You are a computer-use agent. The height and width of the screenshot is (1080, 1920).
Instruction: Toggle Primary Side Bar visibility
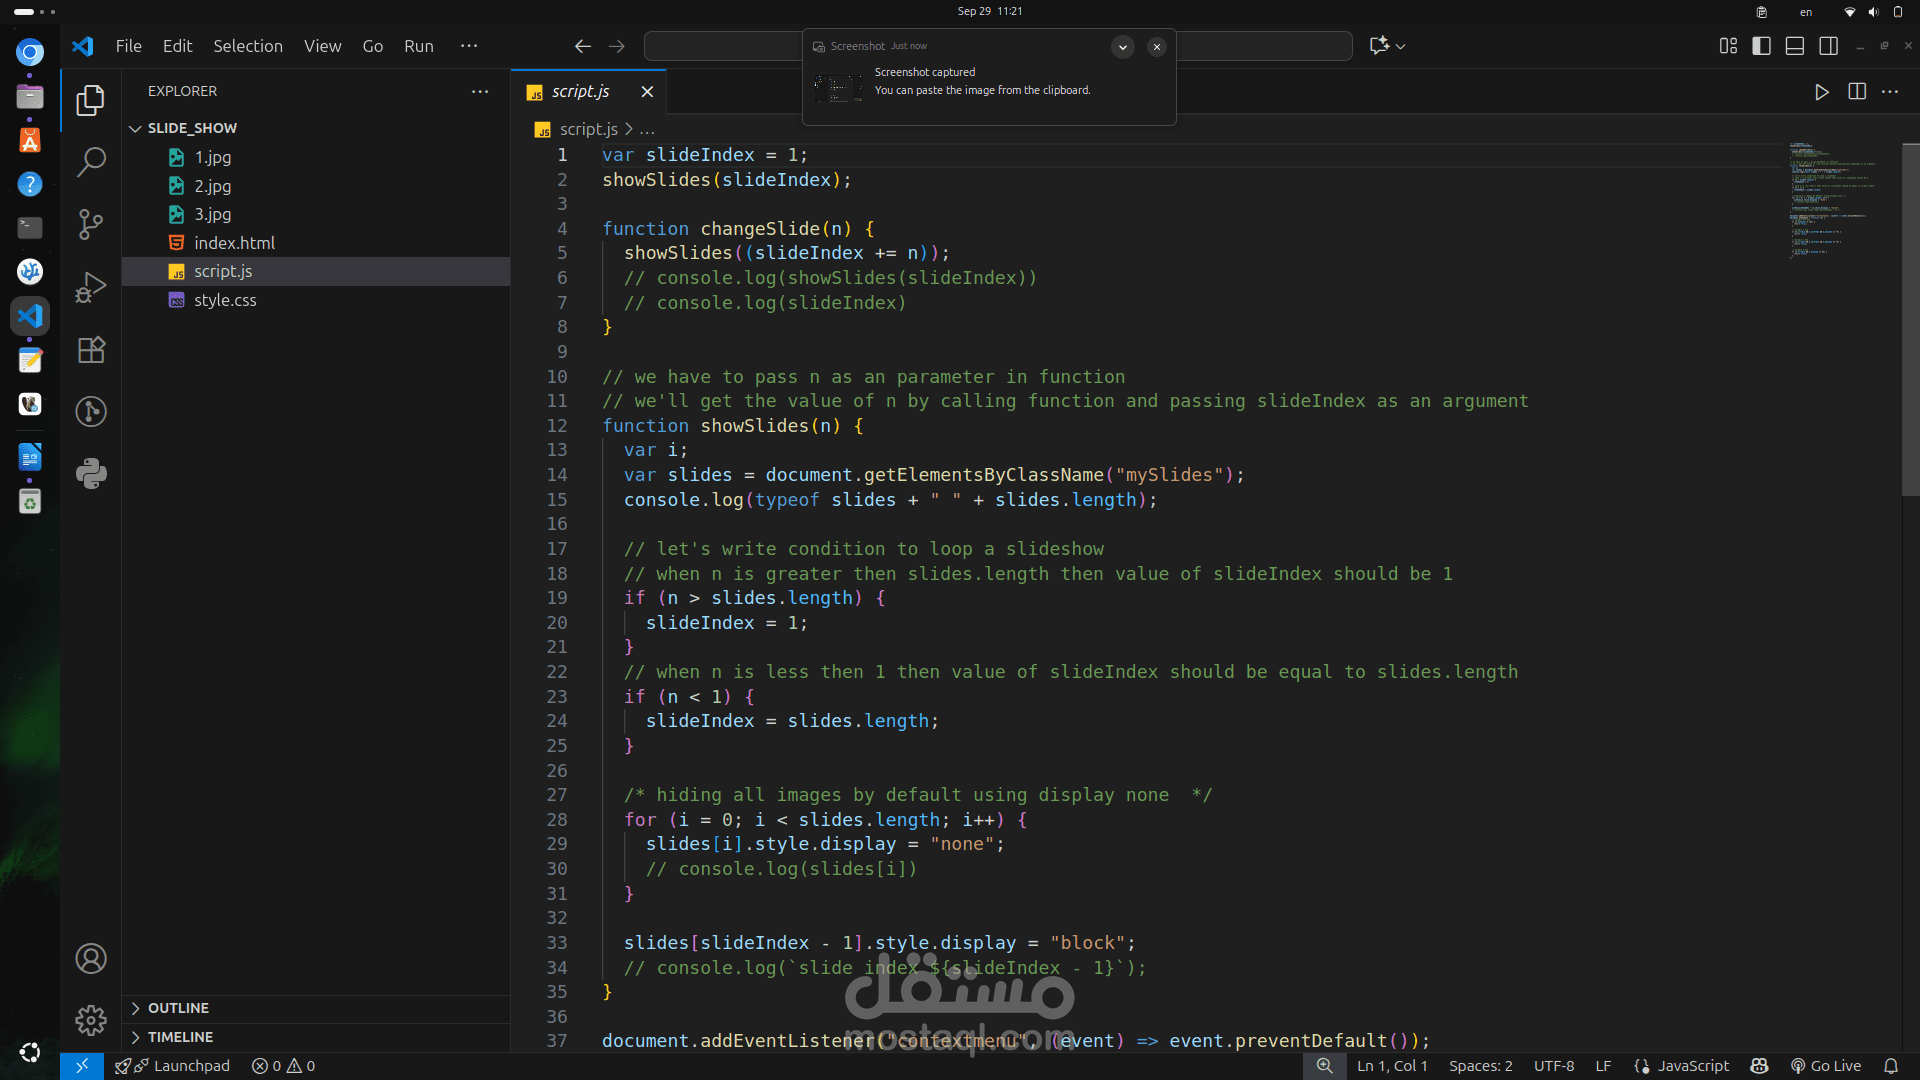pos(1761,46)
